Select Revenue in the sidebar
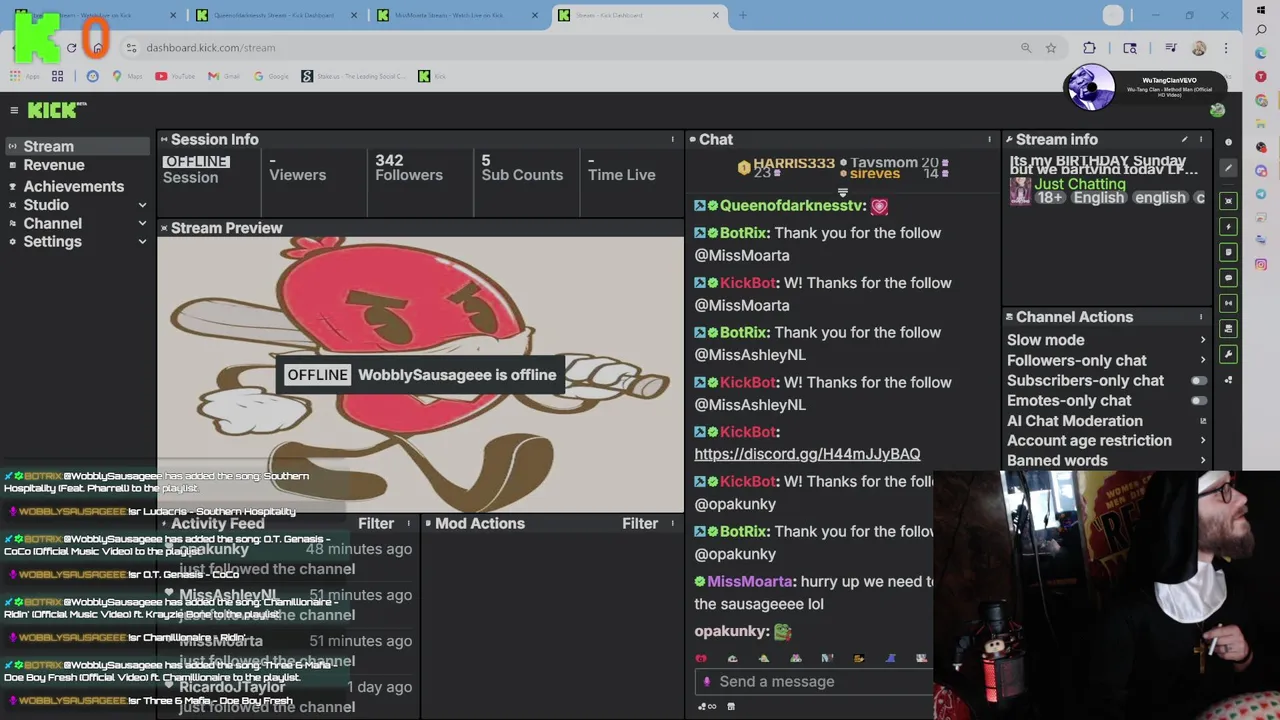This screenshot has width=1280, height=720. tap(54, 165)
